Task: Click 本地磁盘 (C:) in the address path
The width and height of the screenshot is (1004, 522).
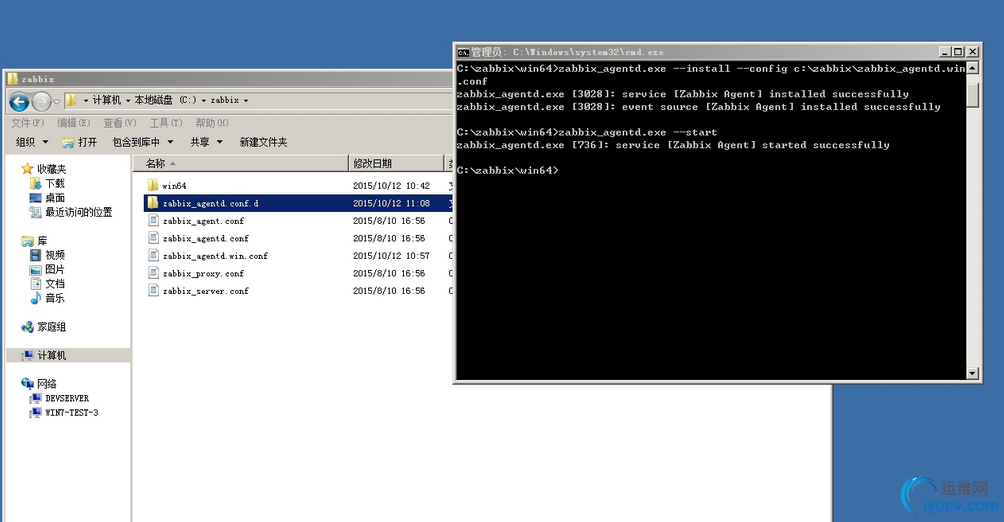Action: (x=165, y=100)
